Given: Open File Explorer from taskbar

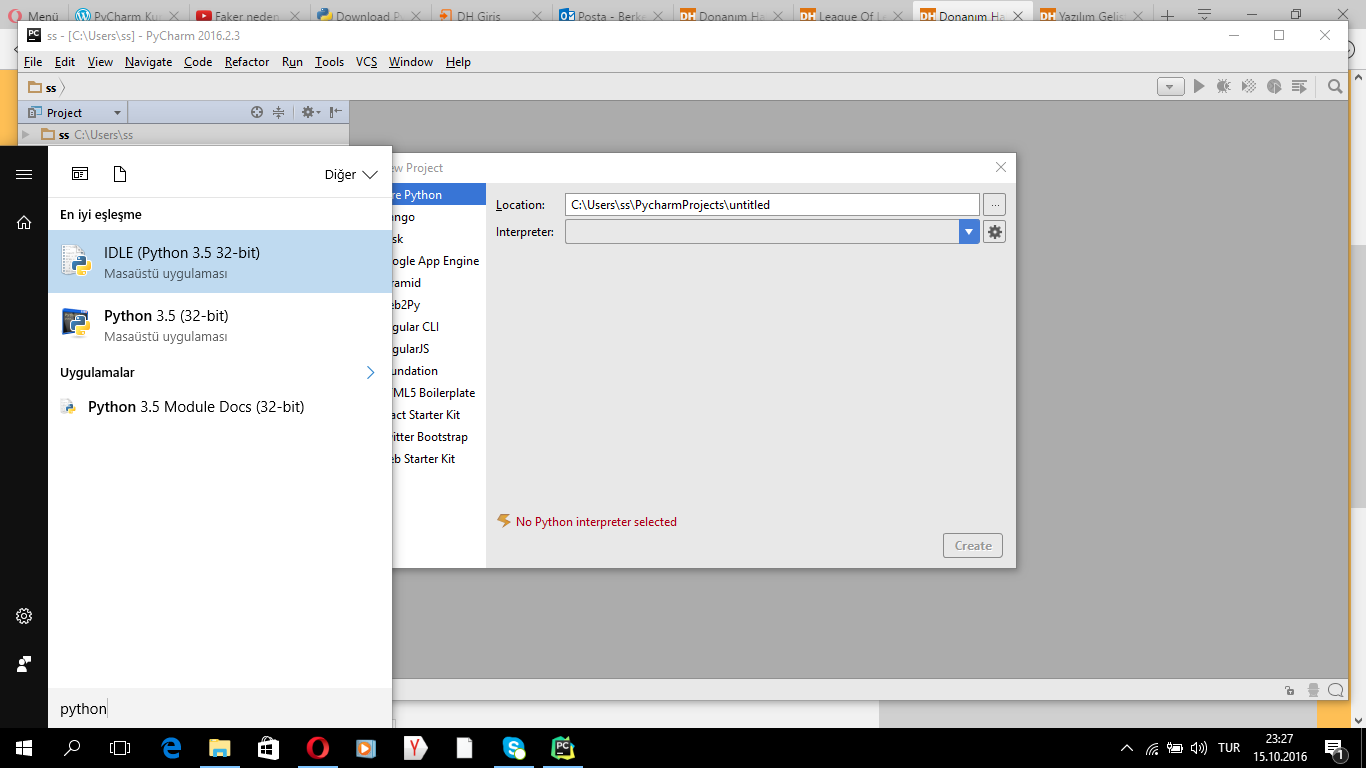Looking at the screenshot, I should [x=219, y=747].
